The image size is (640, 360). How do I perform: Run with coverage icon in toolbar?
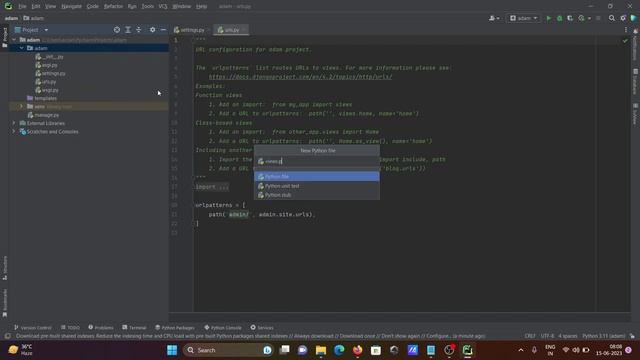tap(570, 18)
